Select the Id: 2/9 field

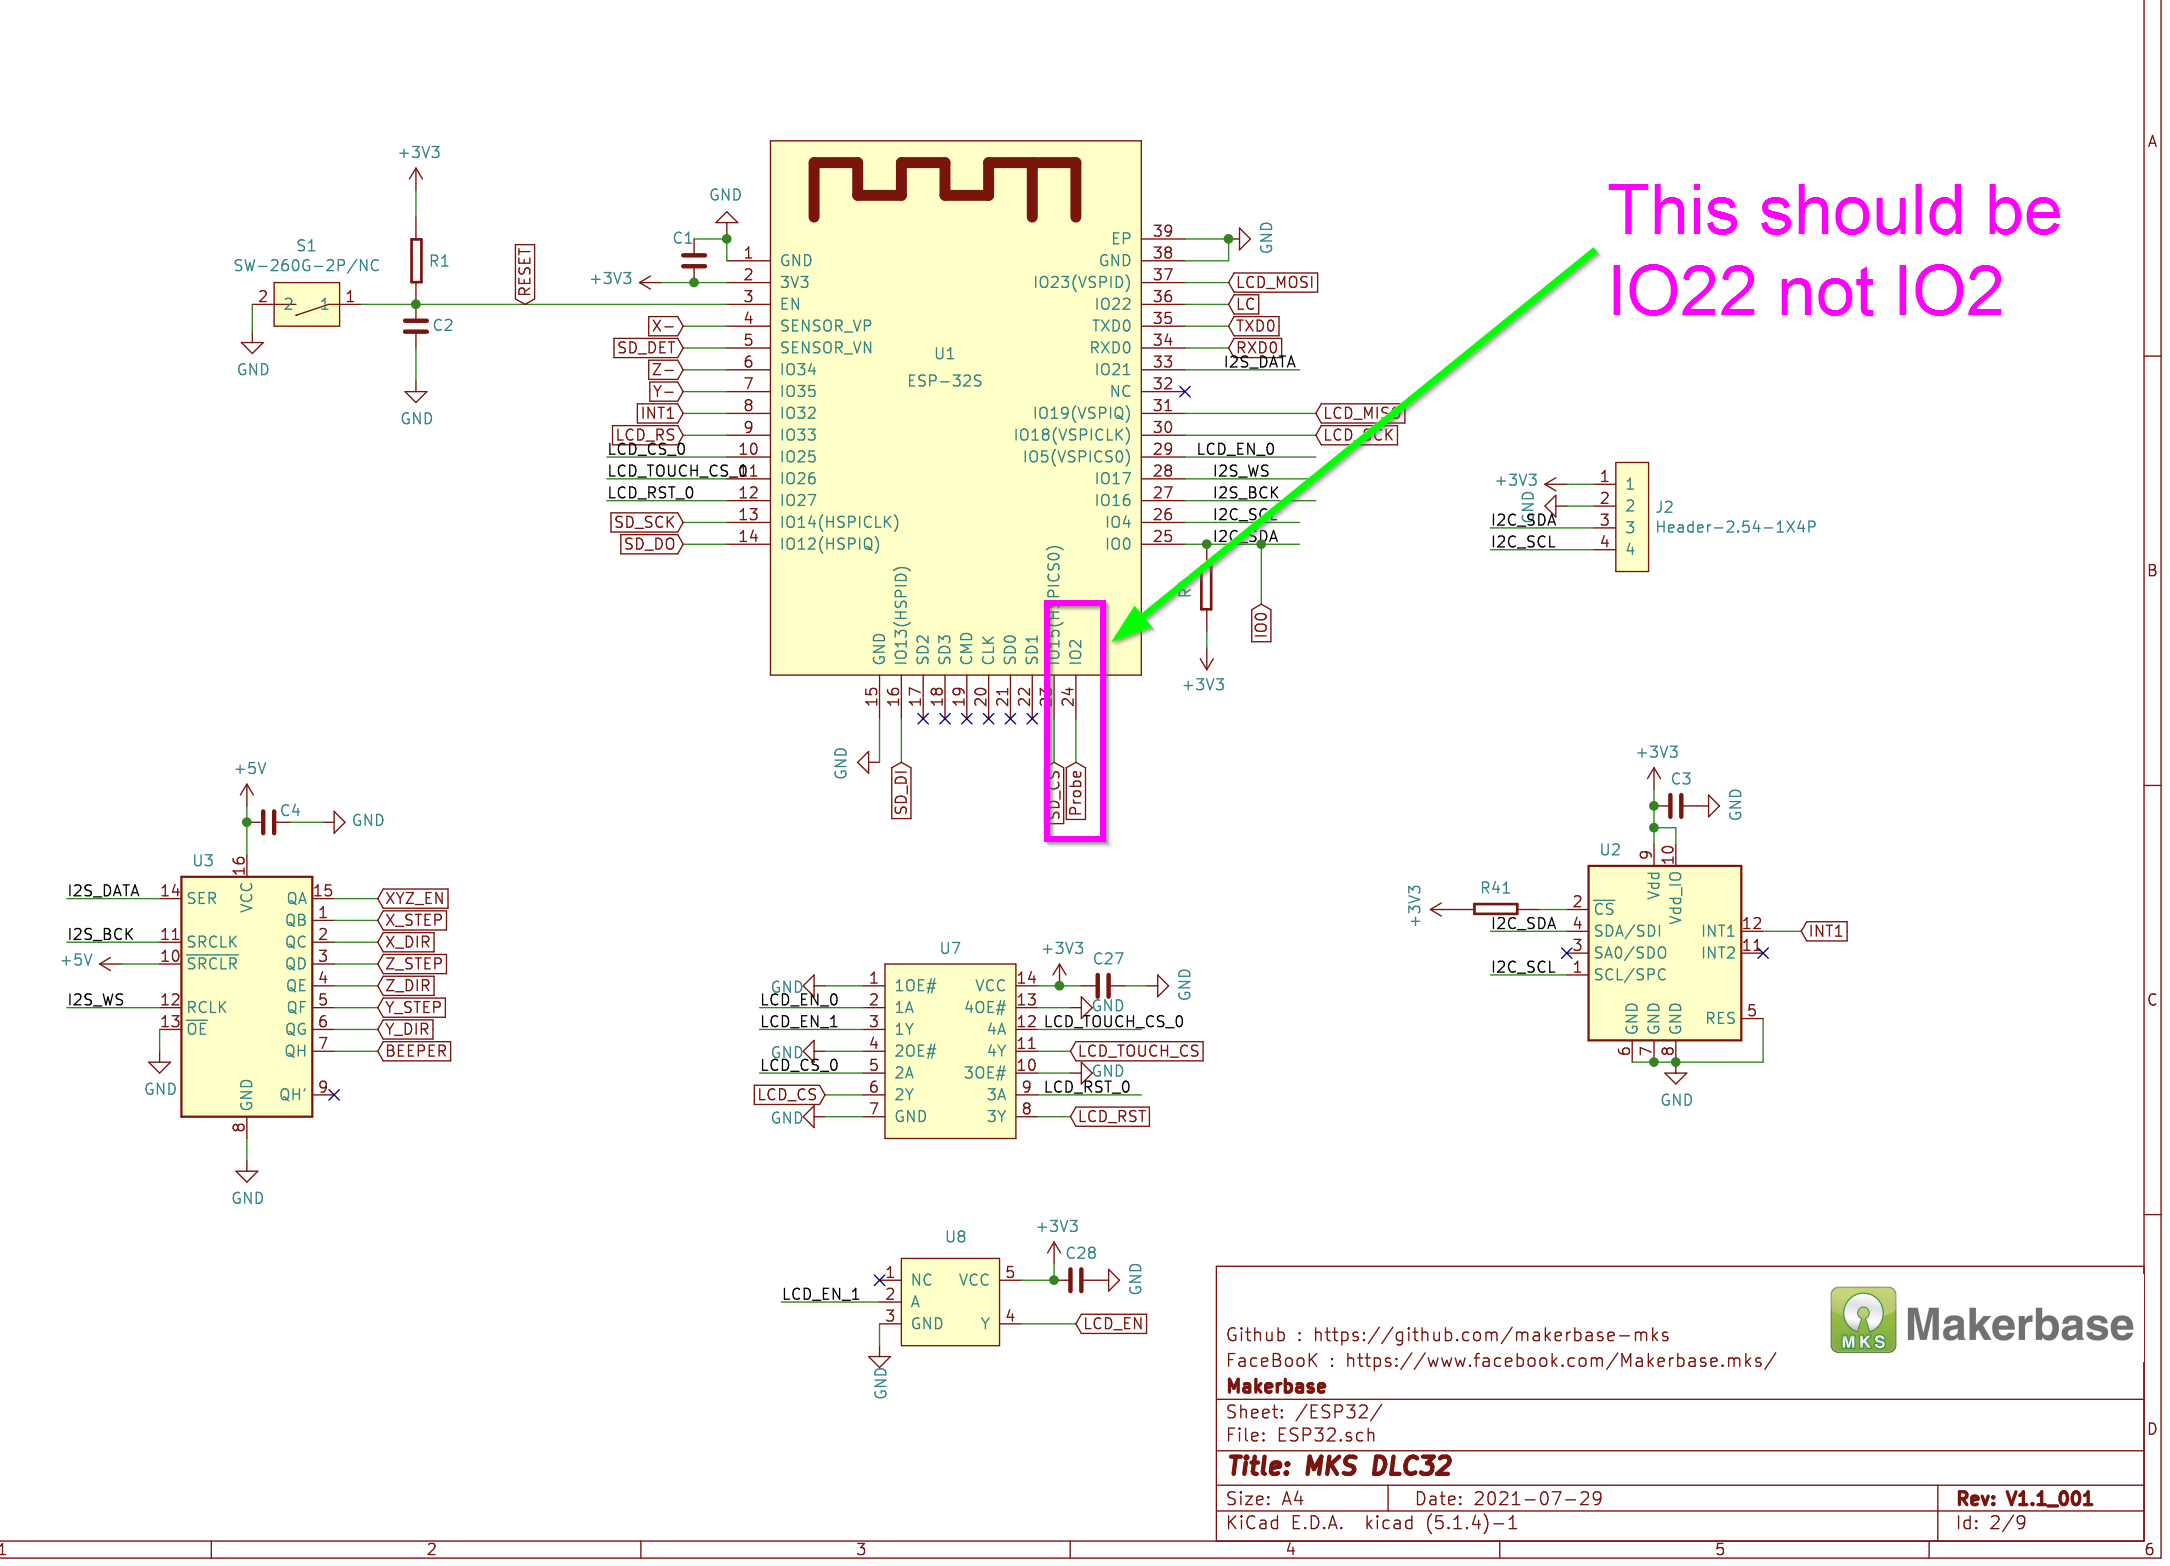pos(1991,1523)
